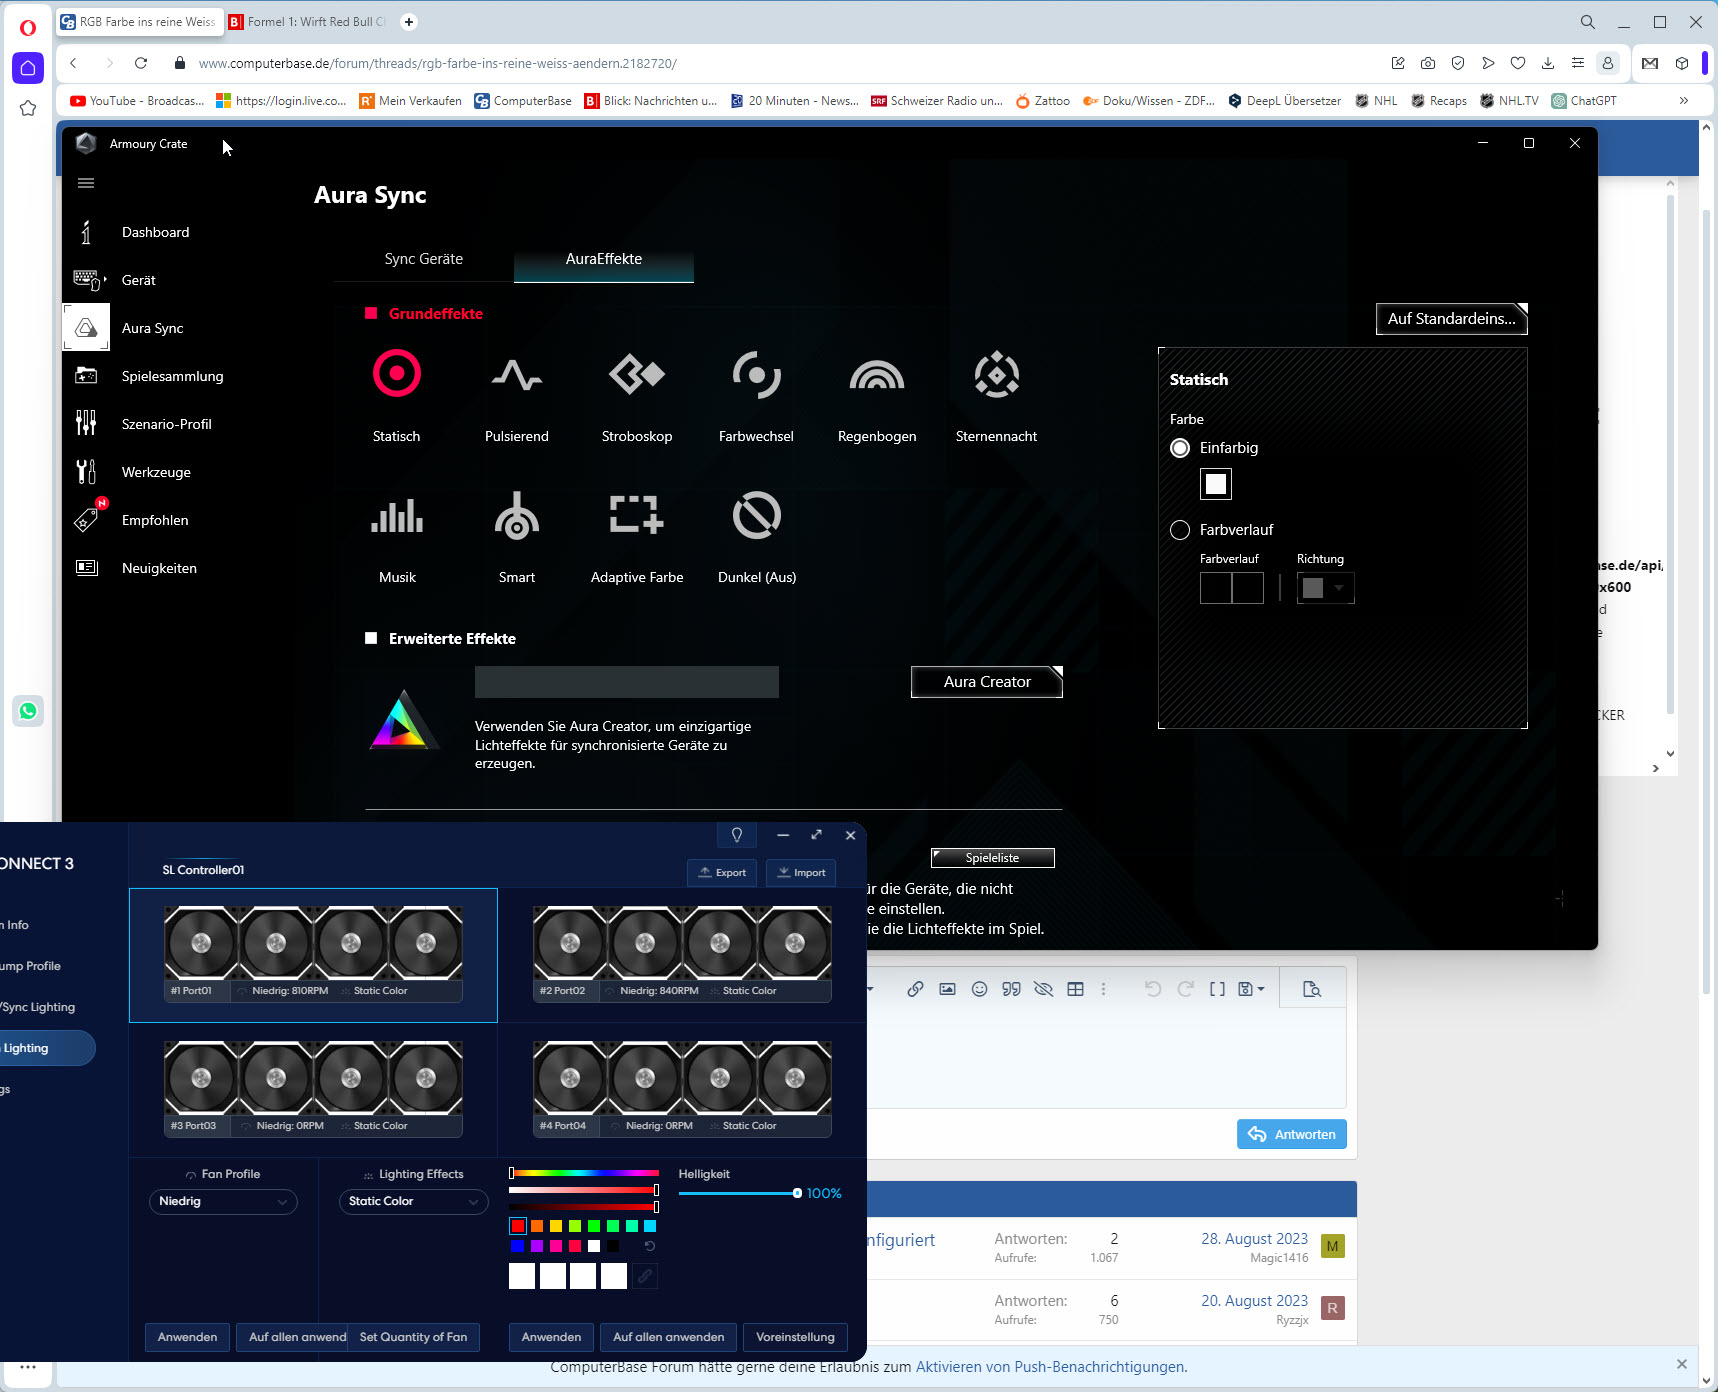Toggle BB code brackets in forum editor
This screenshot has width=1718, height=1392.
coord(1217,989)
